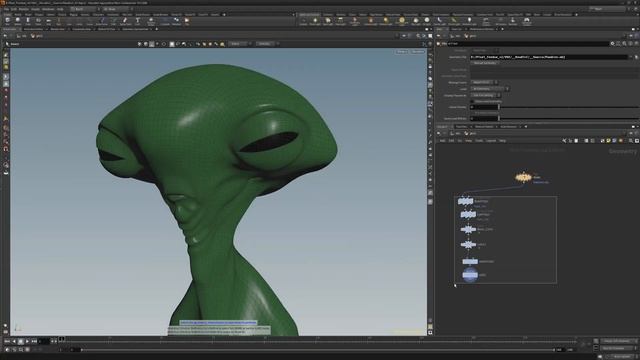Switch to the Modify shelf tab
The height and width of the screenshot is (360, 640).
point(18,15)
